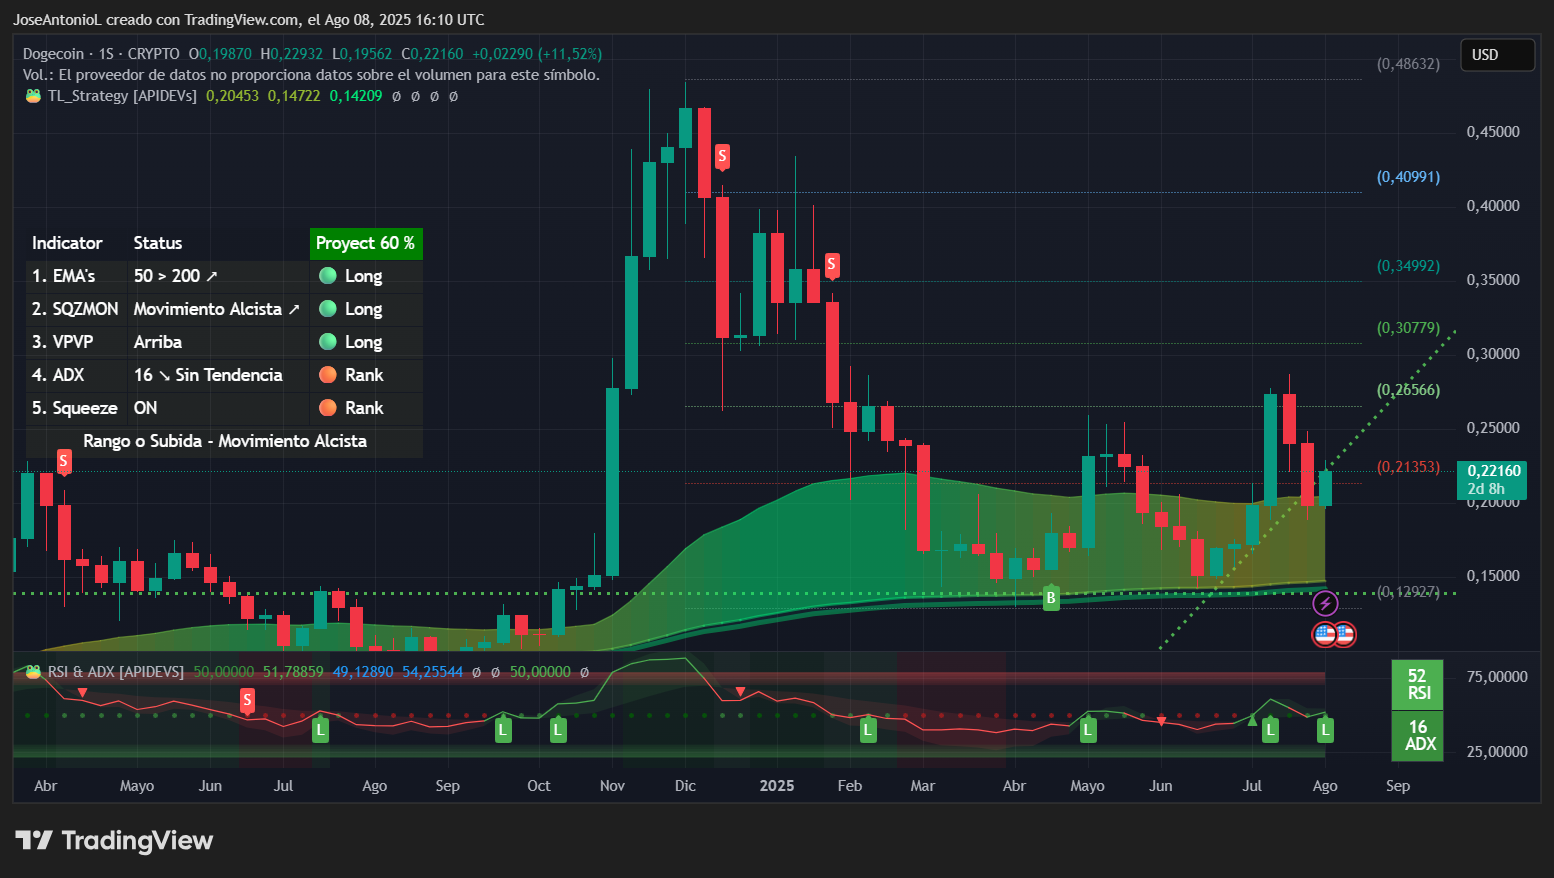This screenshot has width=1554, height=878.
Task: Click the TradingView logo
Action: (x=114, y=840)
